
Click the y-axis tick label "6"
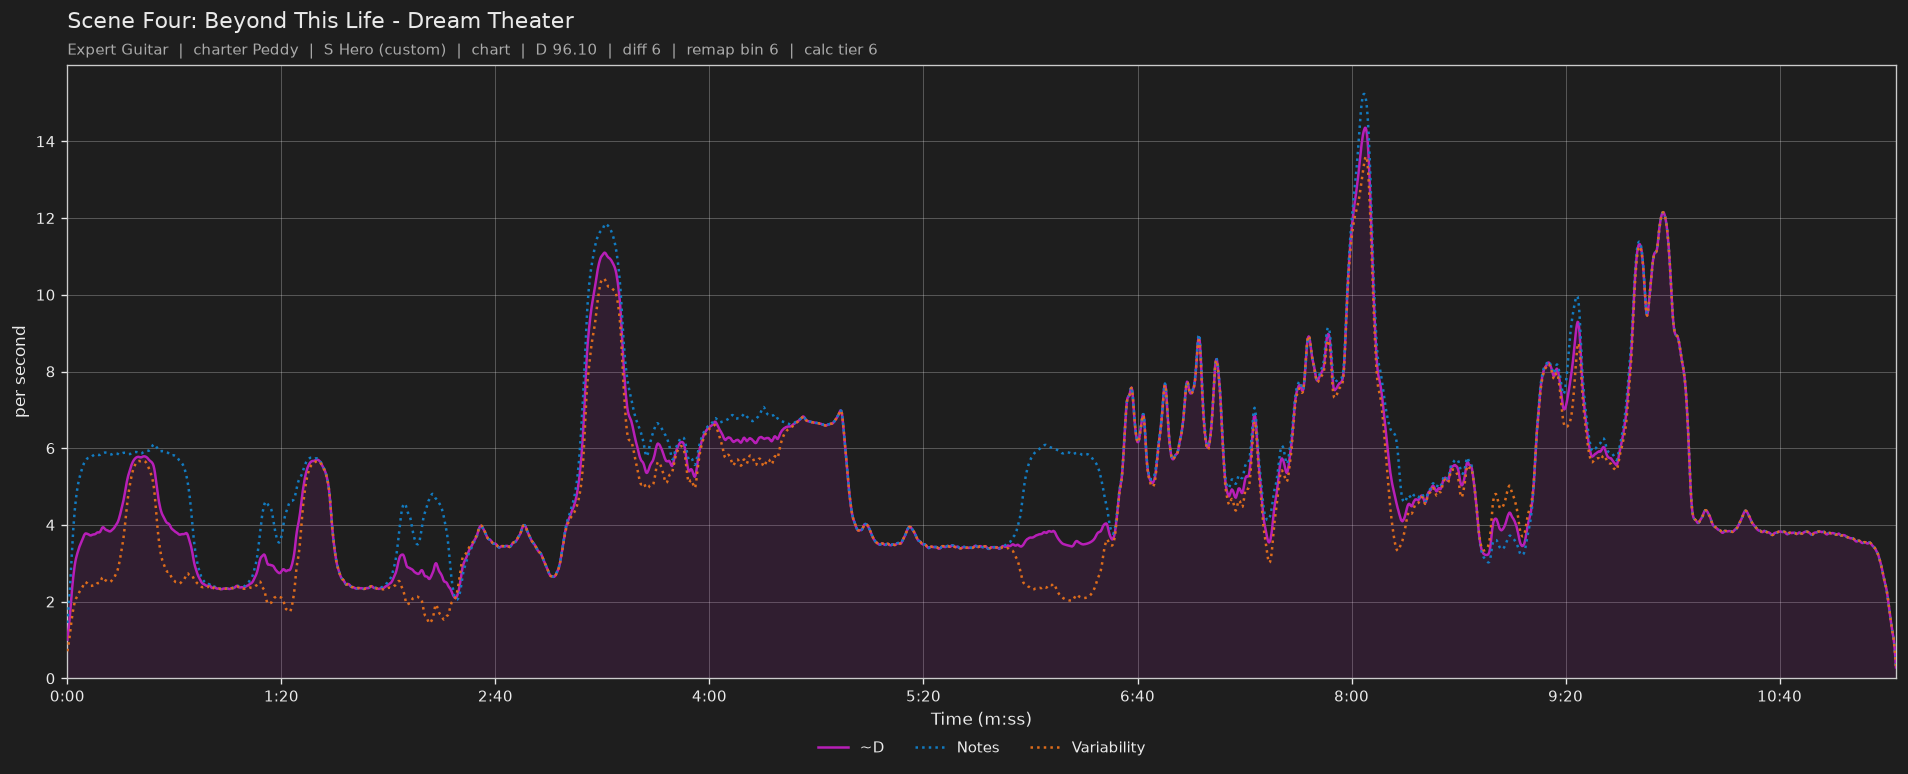pyautogui.click(x=52, y=449)
